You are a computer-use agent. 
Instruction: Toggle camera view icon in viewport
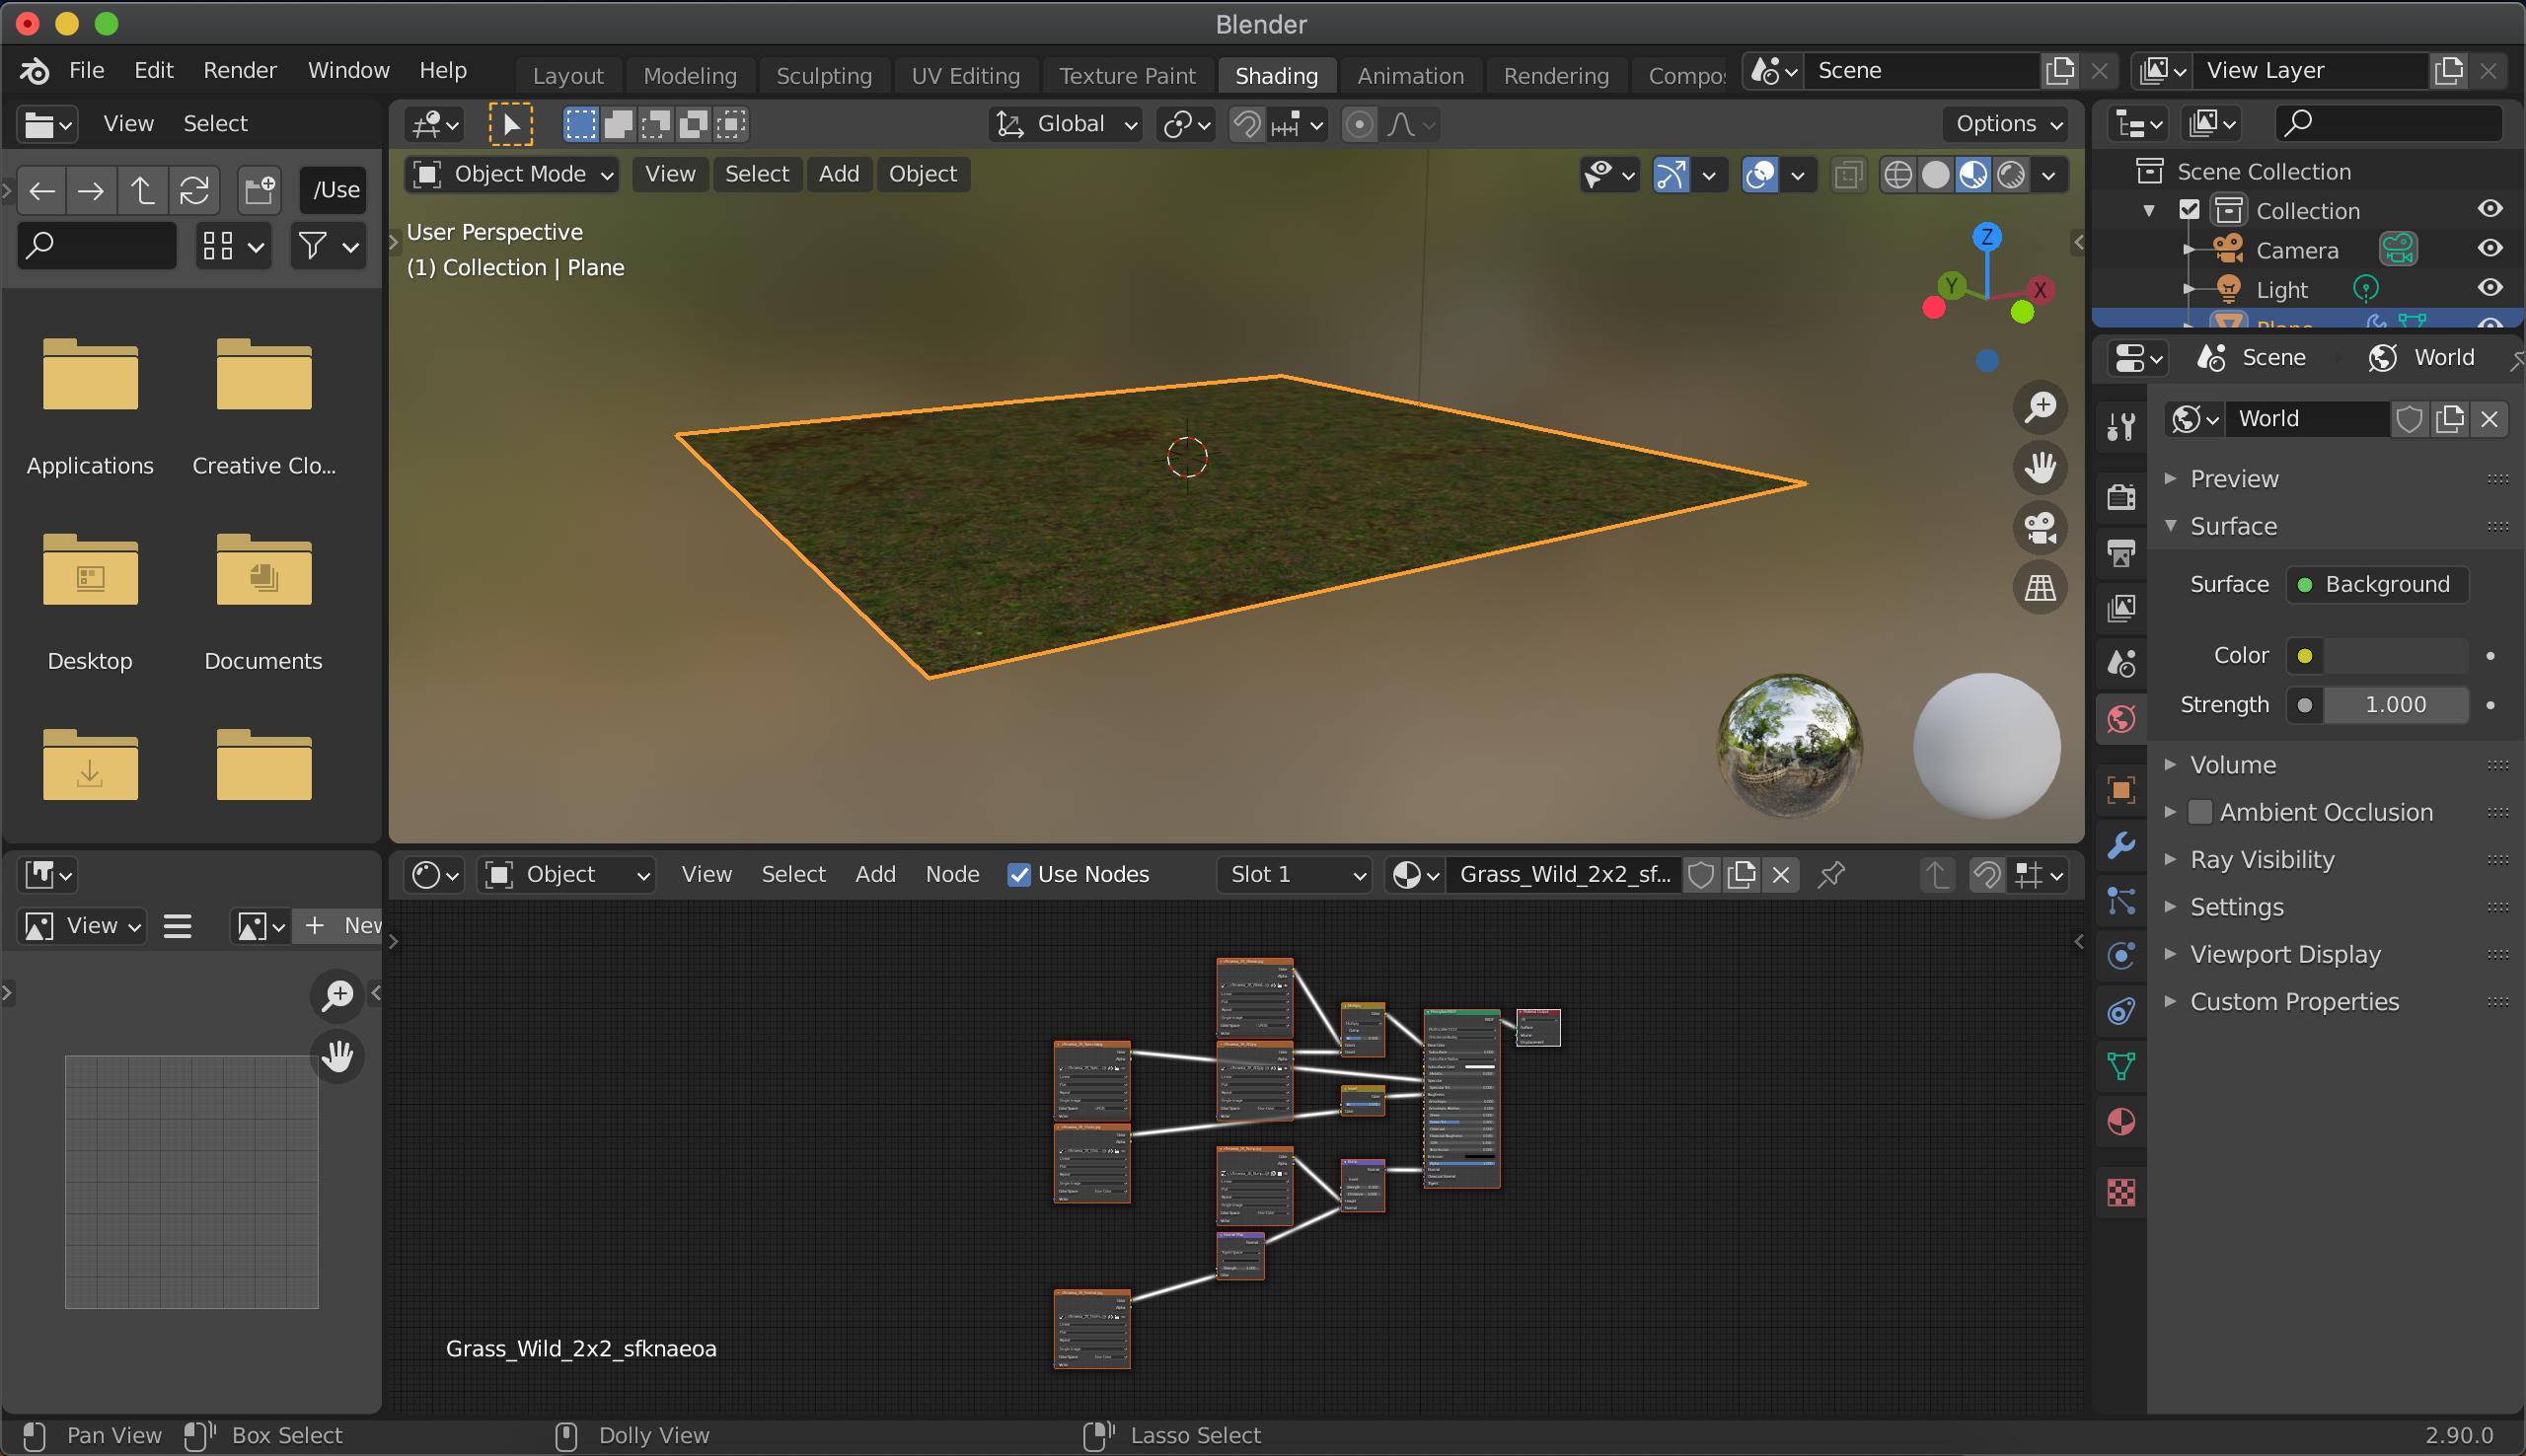pos(2040,527)
